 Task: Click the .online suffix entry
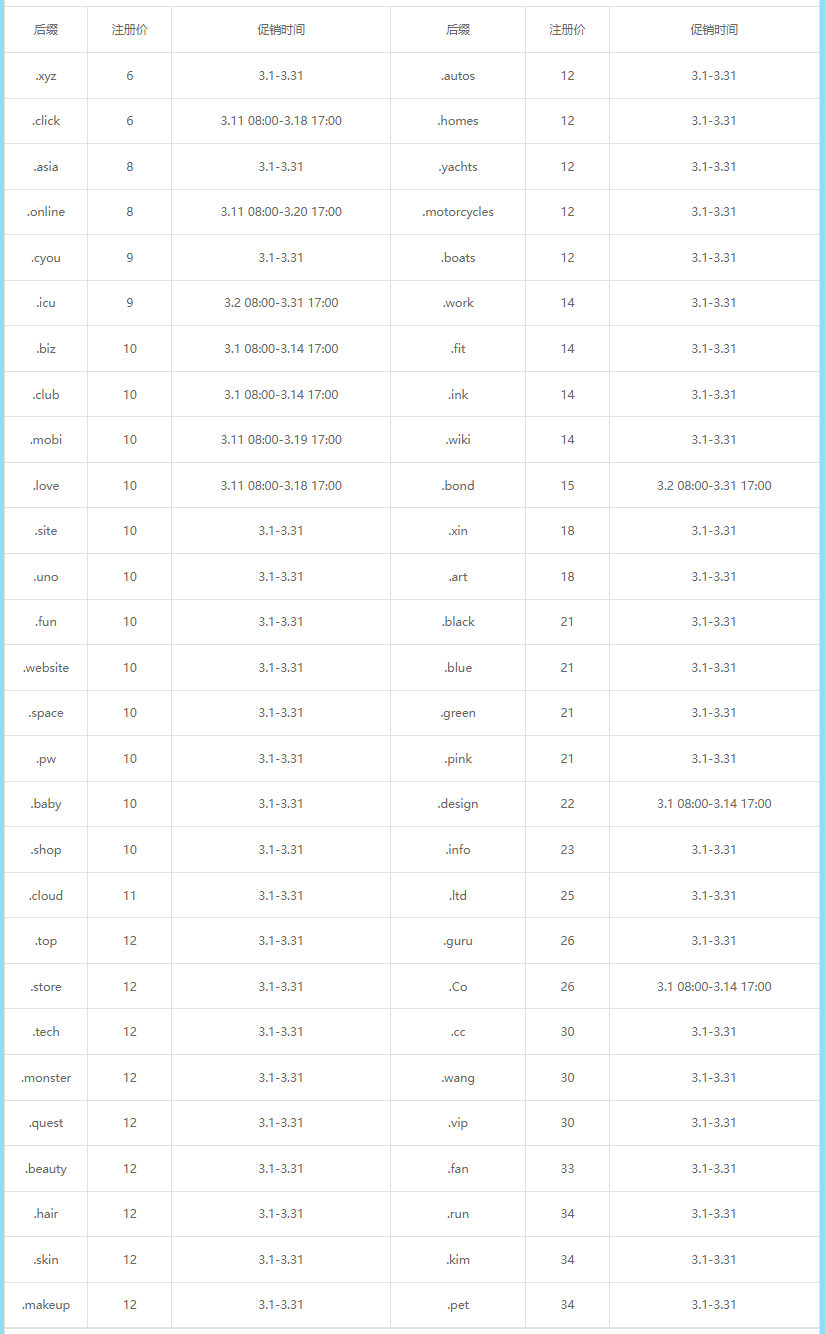coord(46,212)
